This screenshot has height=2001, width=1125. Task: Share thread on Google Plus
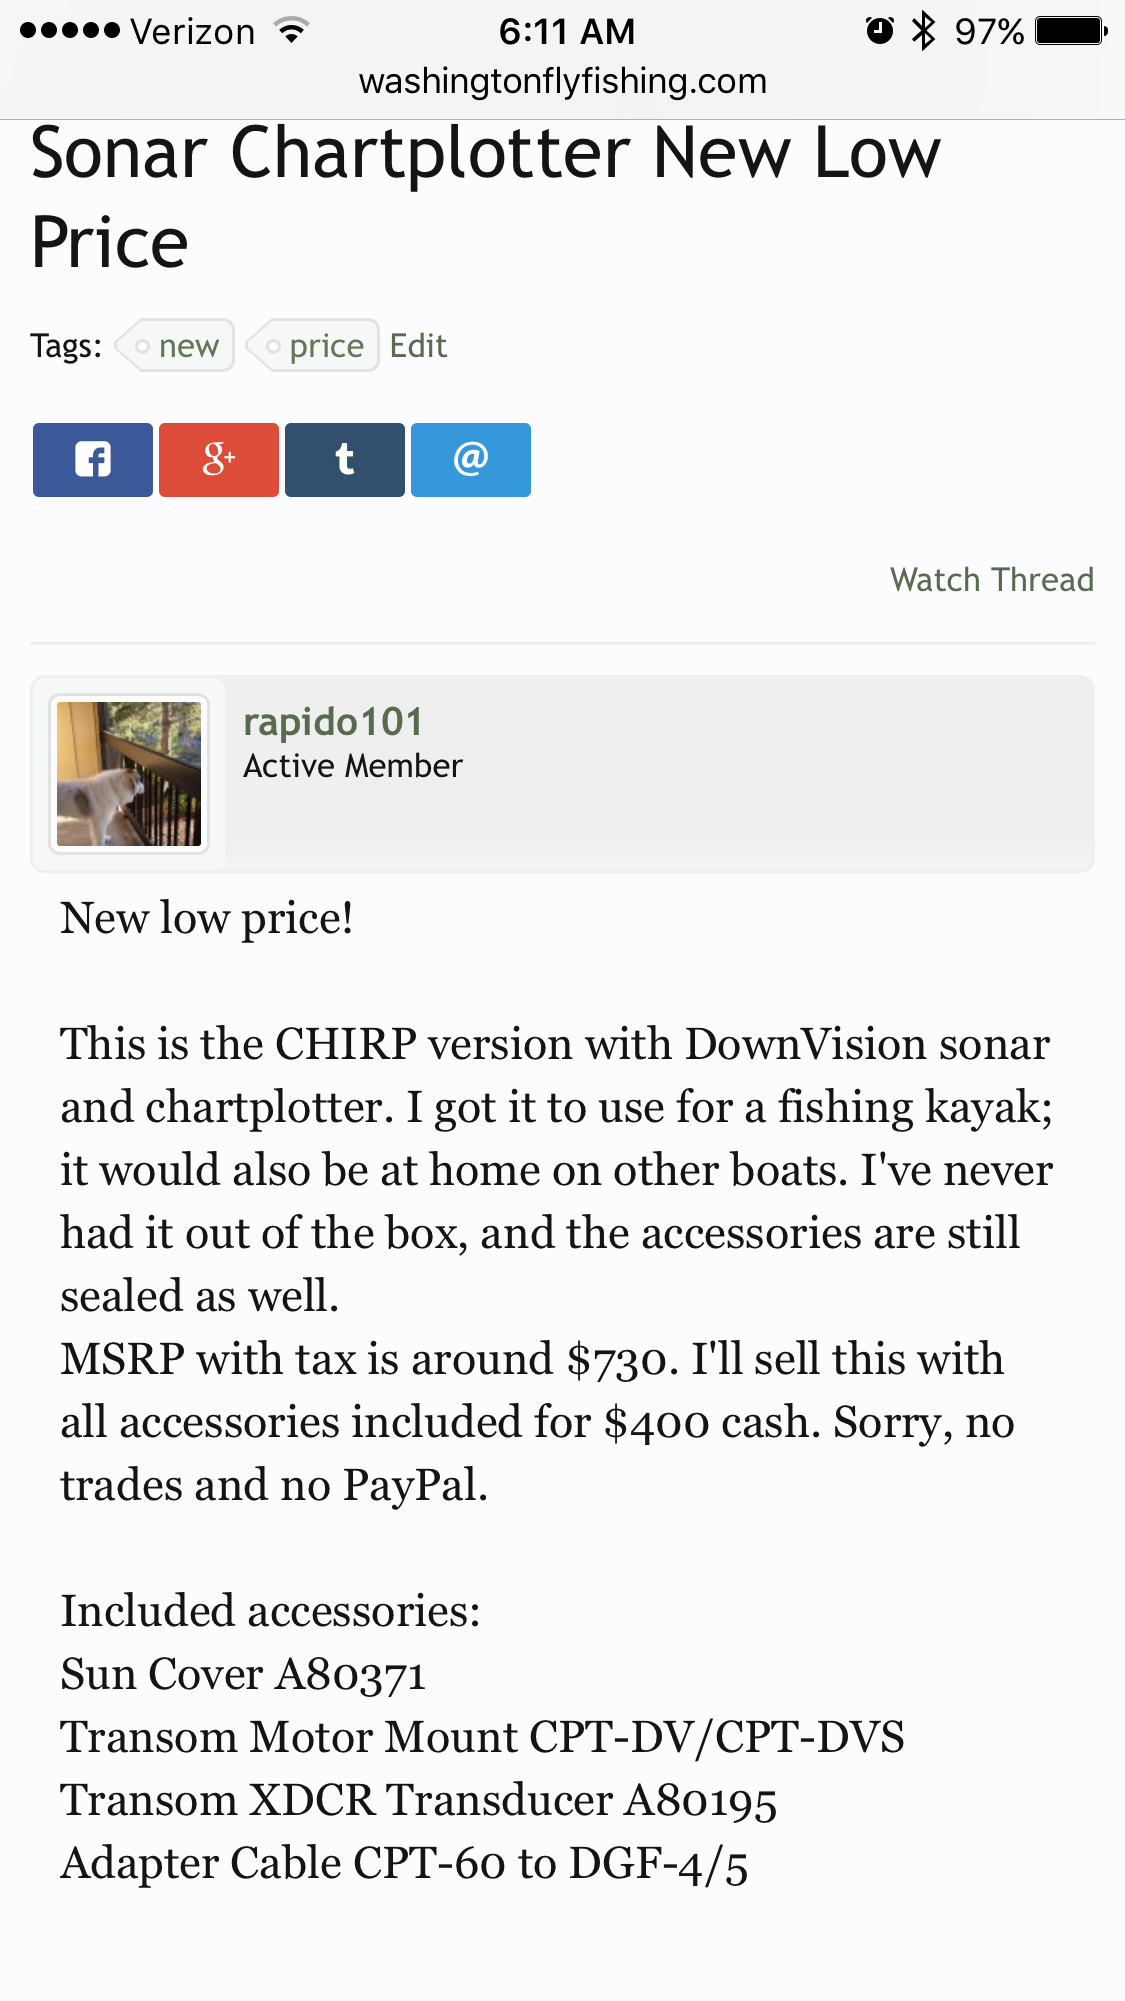click(x=219, y=460)
